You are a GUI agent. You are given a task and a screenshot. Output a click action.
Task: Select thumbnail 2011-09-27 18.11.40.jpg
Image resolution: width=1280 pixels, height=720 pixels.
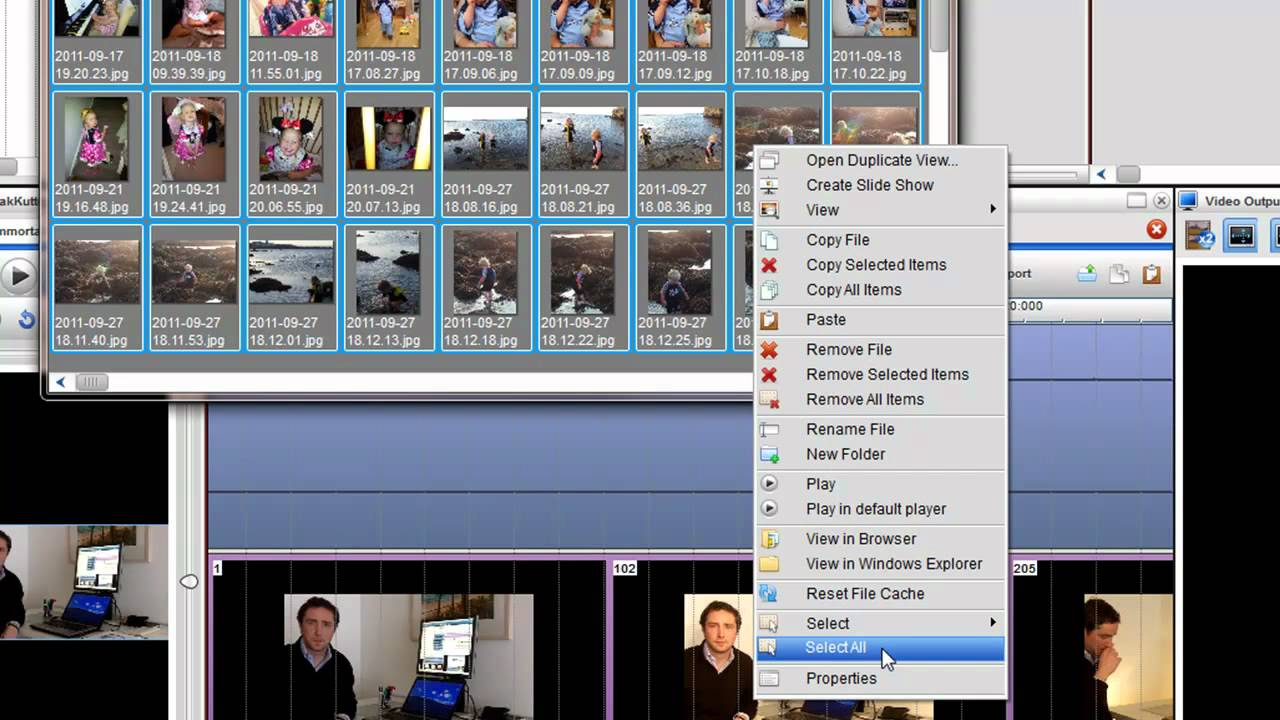pos(97,288)
